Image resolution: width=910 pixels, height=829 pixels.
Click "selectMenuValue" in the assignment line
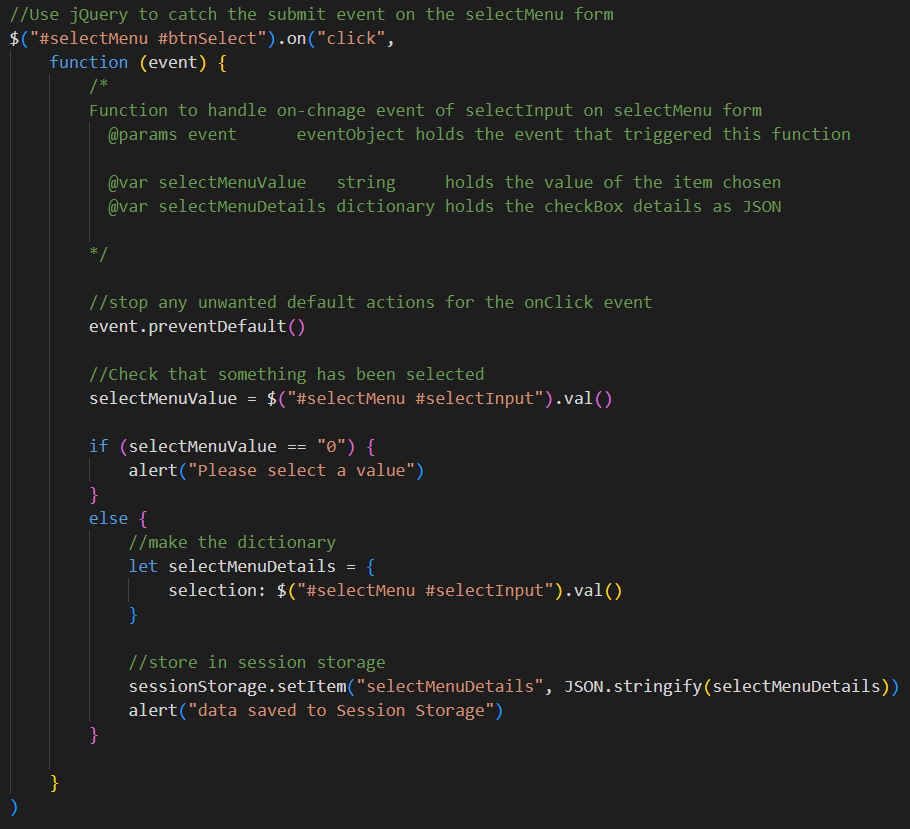(162, 399)
